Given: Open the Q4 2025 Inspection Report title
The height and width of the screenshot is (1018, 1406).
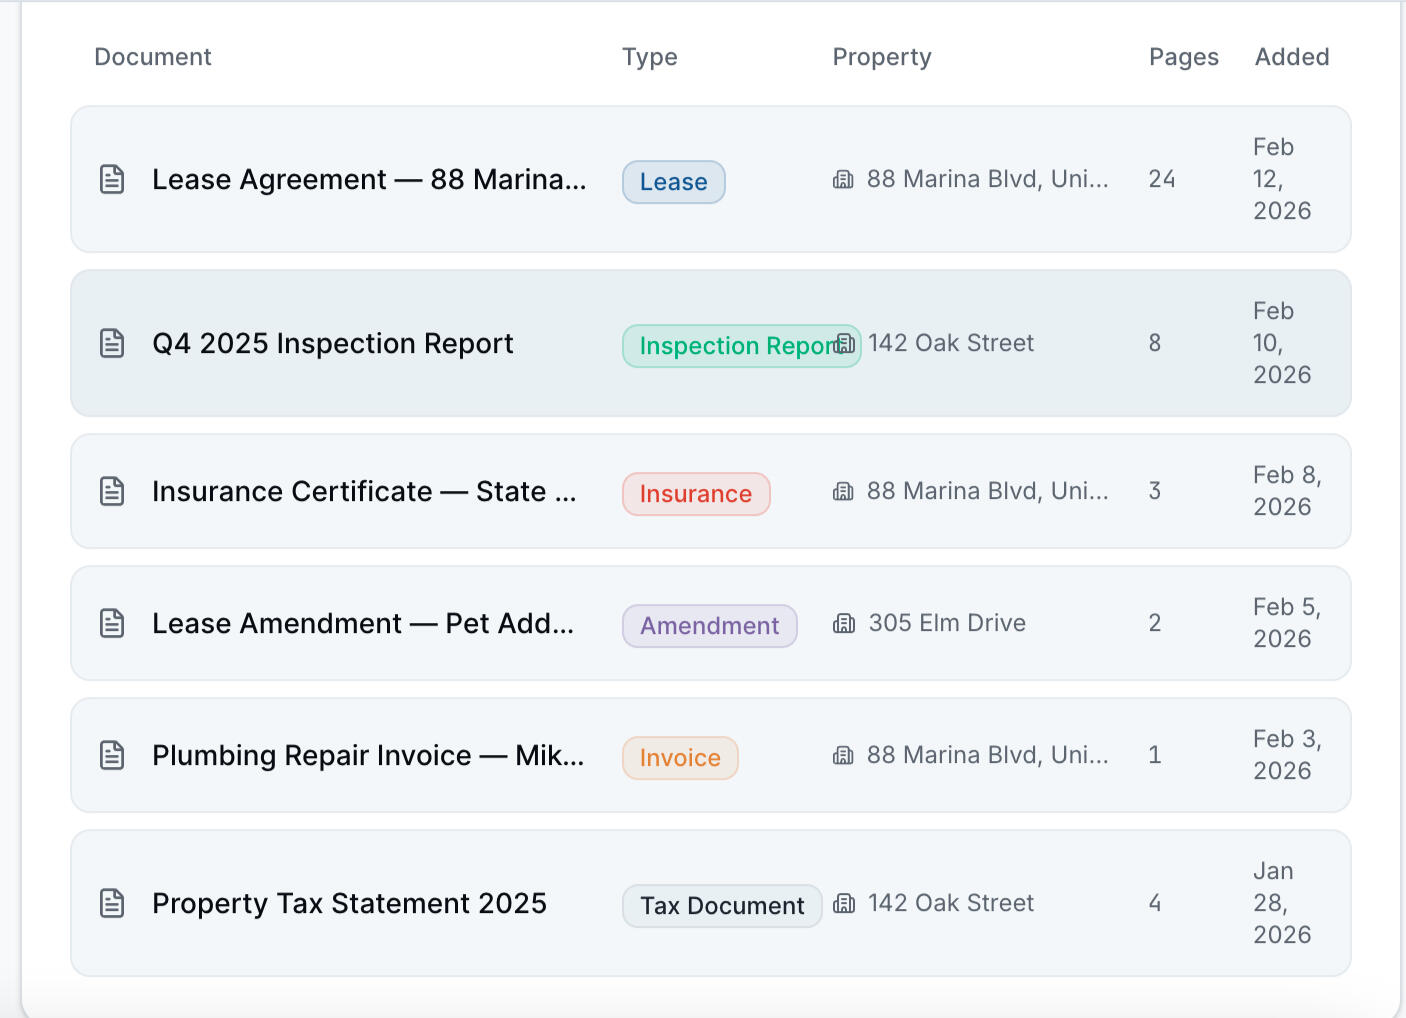Looking at the screenshot, I should [x=332, y=344].
